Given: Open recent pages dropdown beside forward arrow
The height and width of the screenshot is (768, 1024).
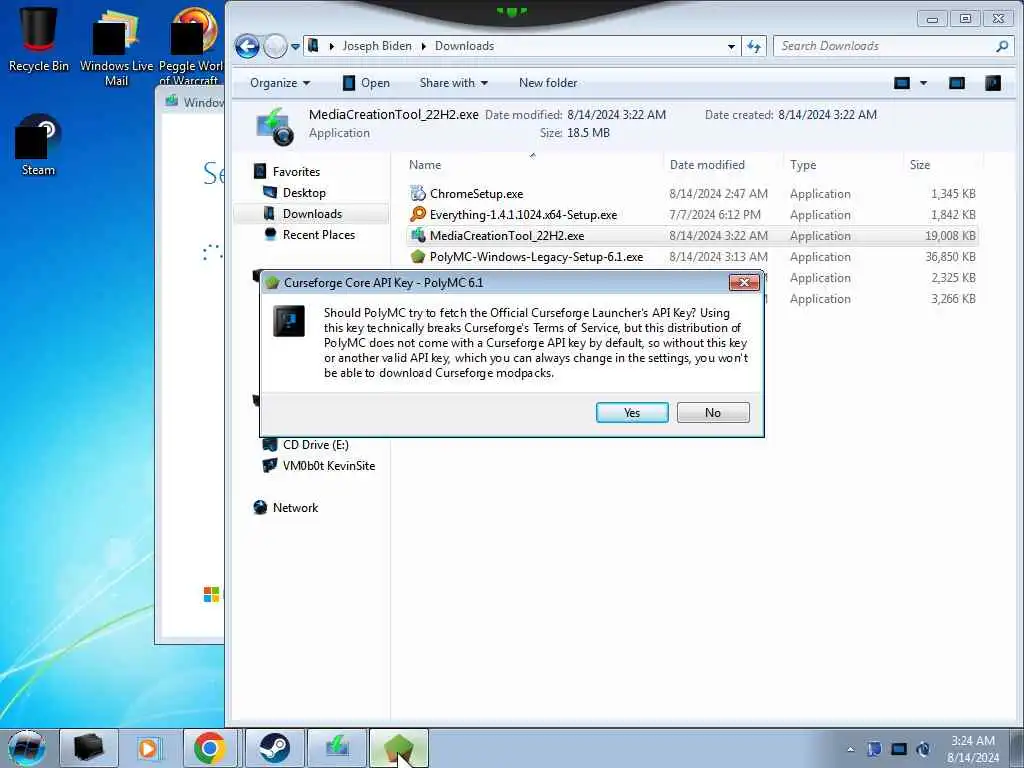Looking at the screenshot, I should 295,46.
